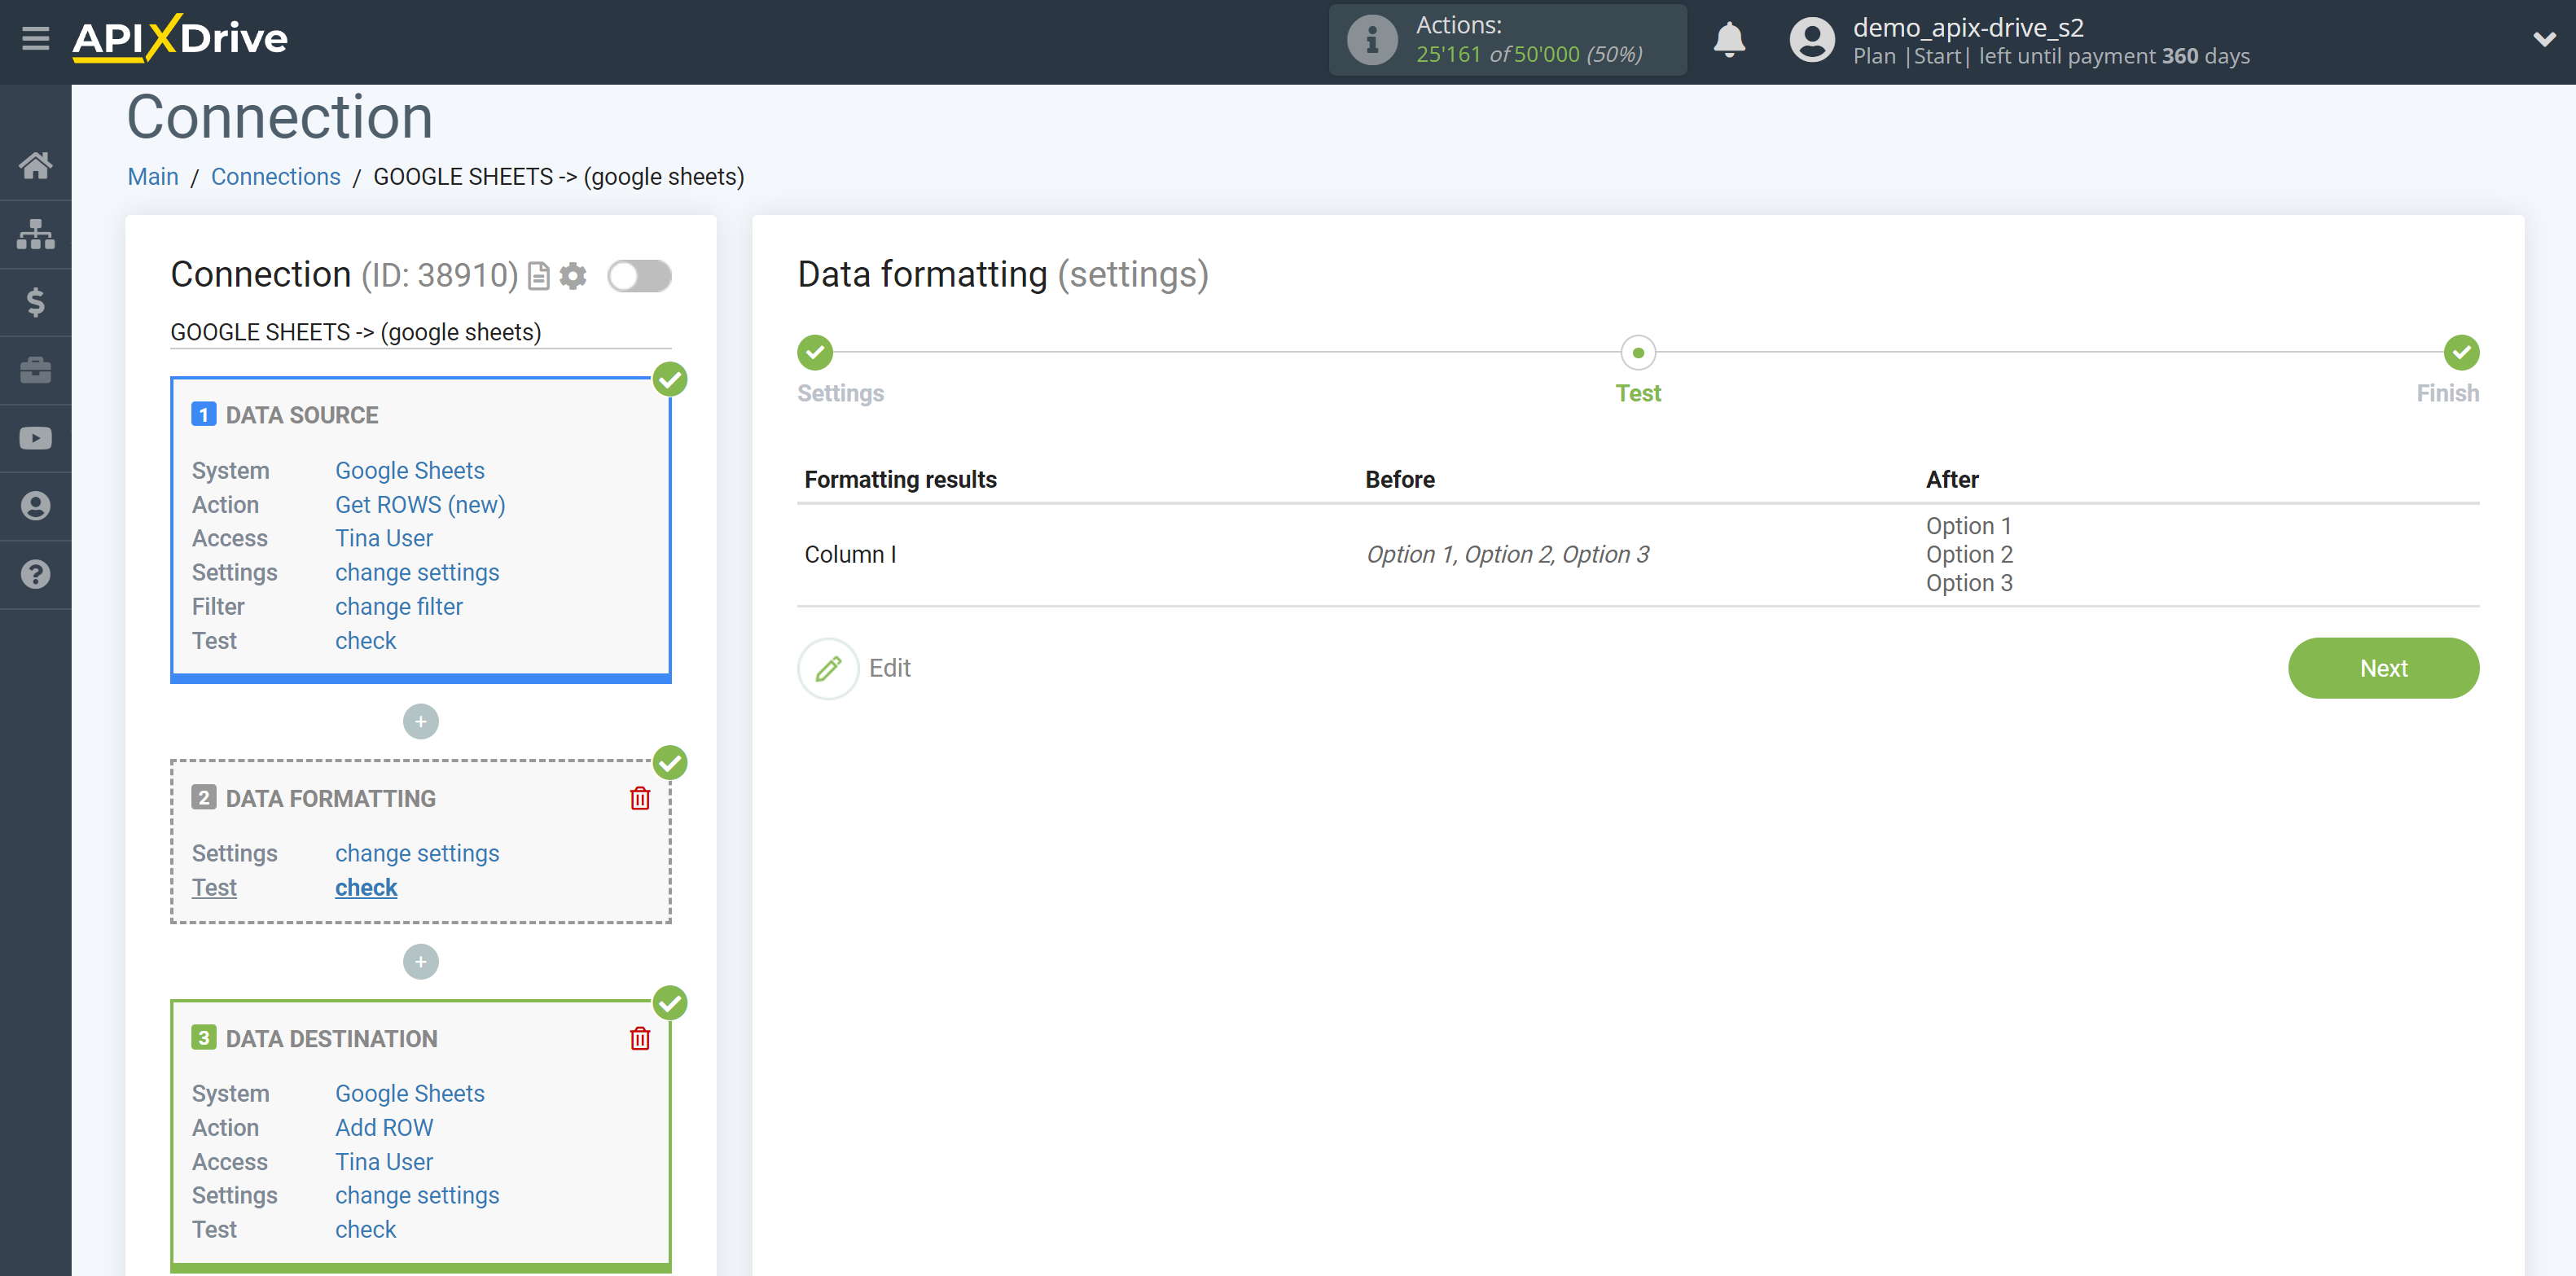Click the ApiX-Drive logo
2576x1276 pixels.
click(180, 39)
